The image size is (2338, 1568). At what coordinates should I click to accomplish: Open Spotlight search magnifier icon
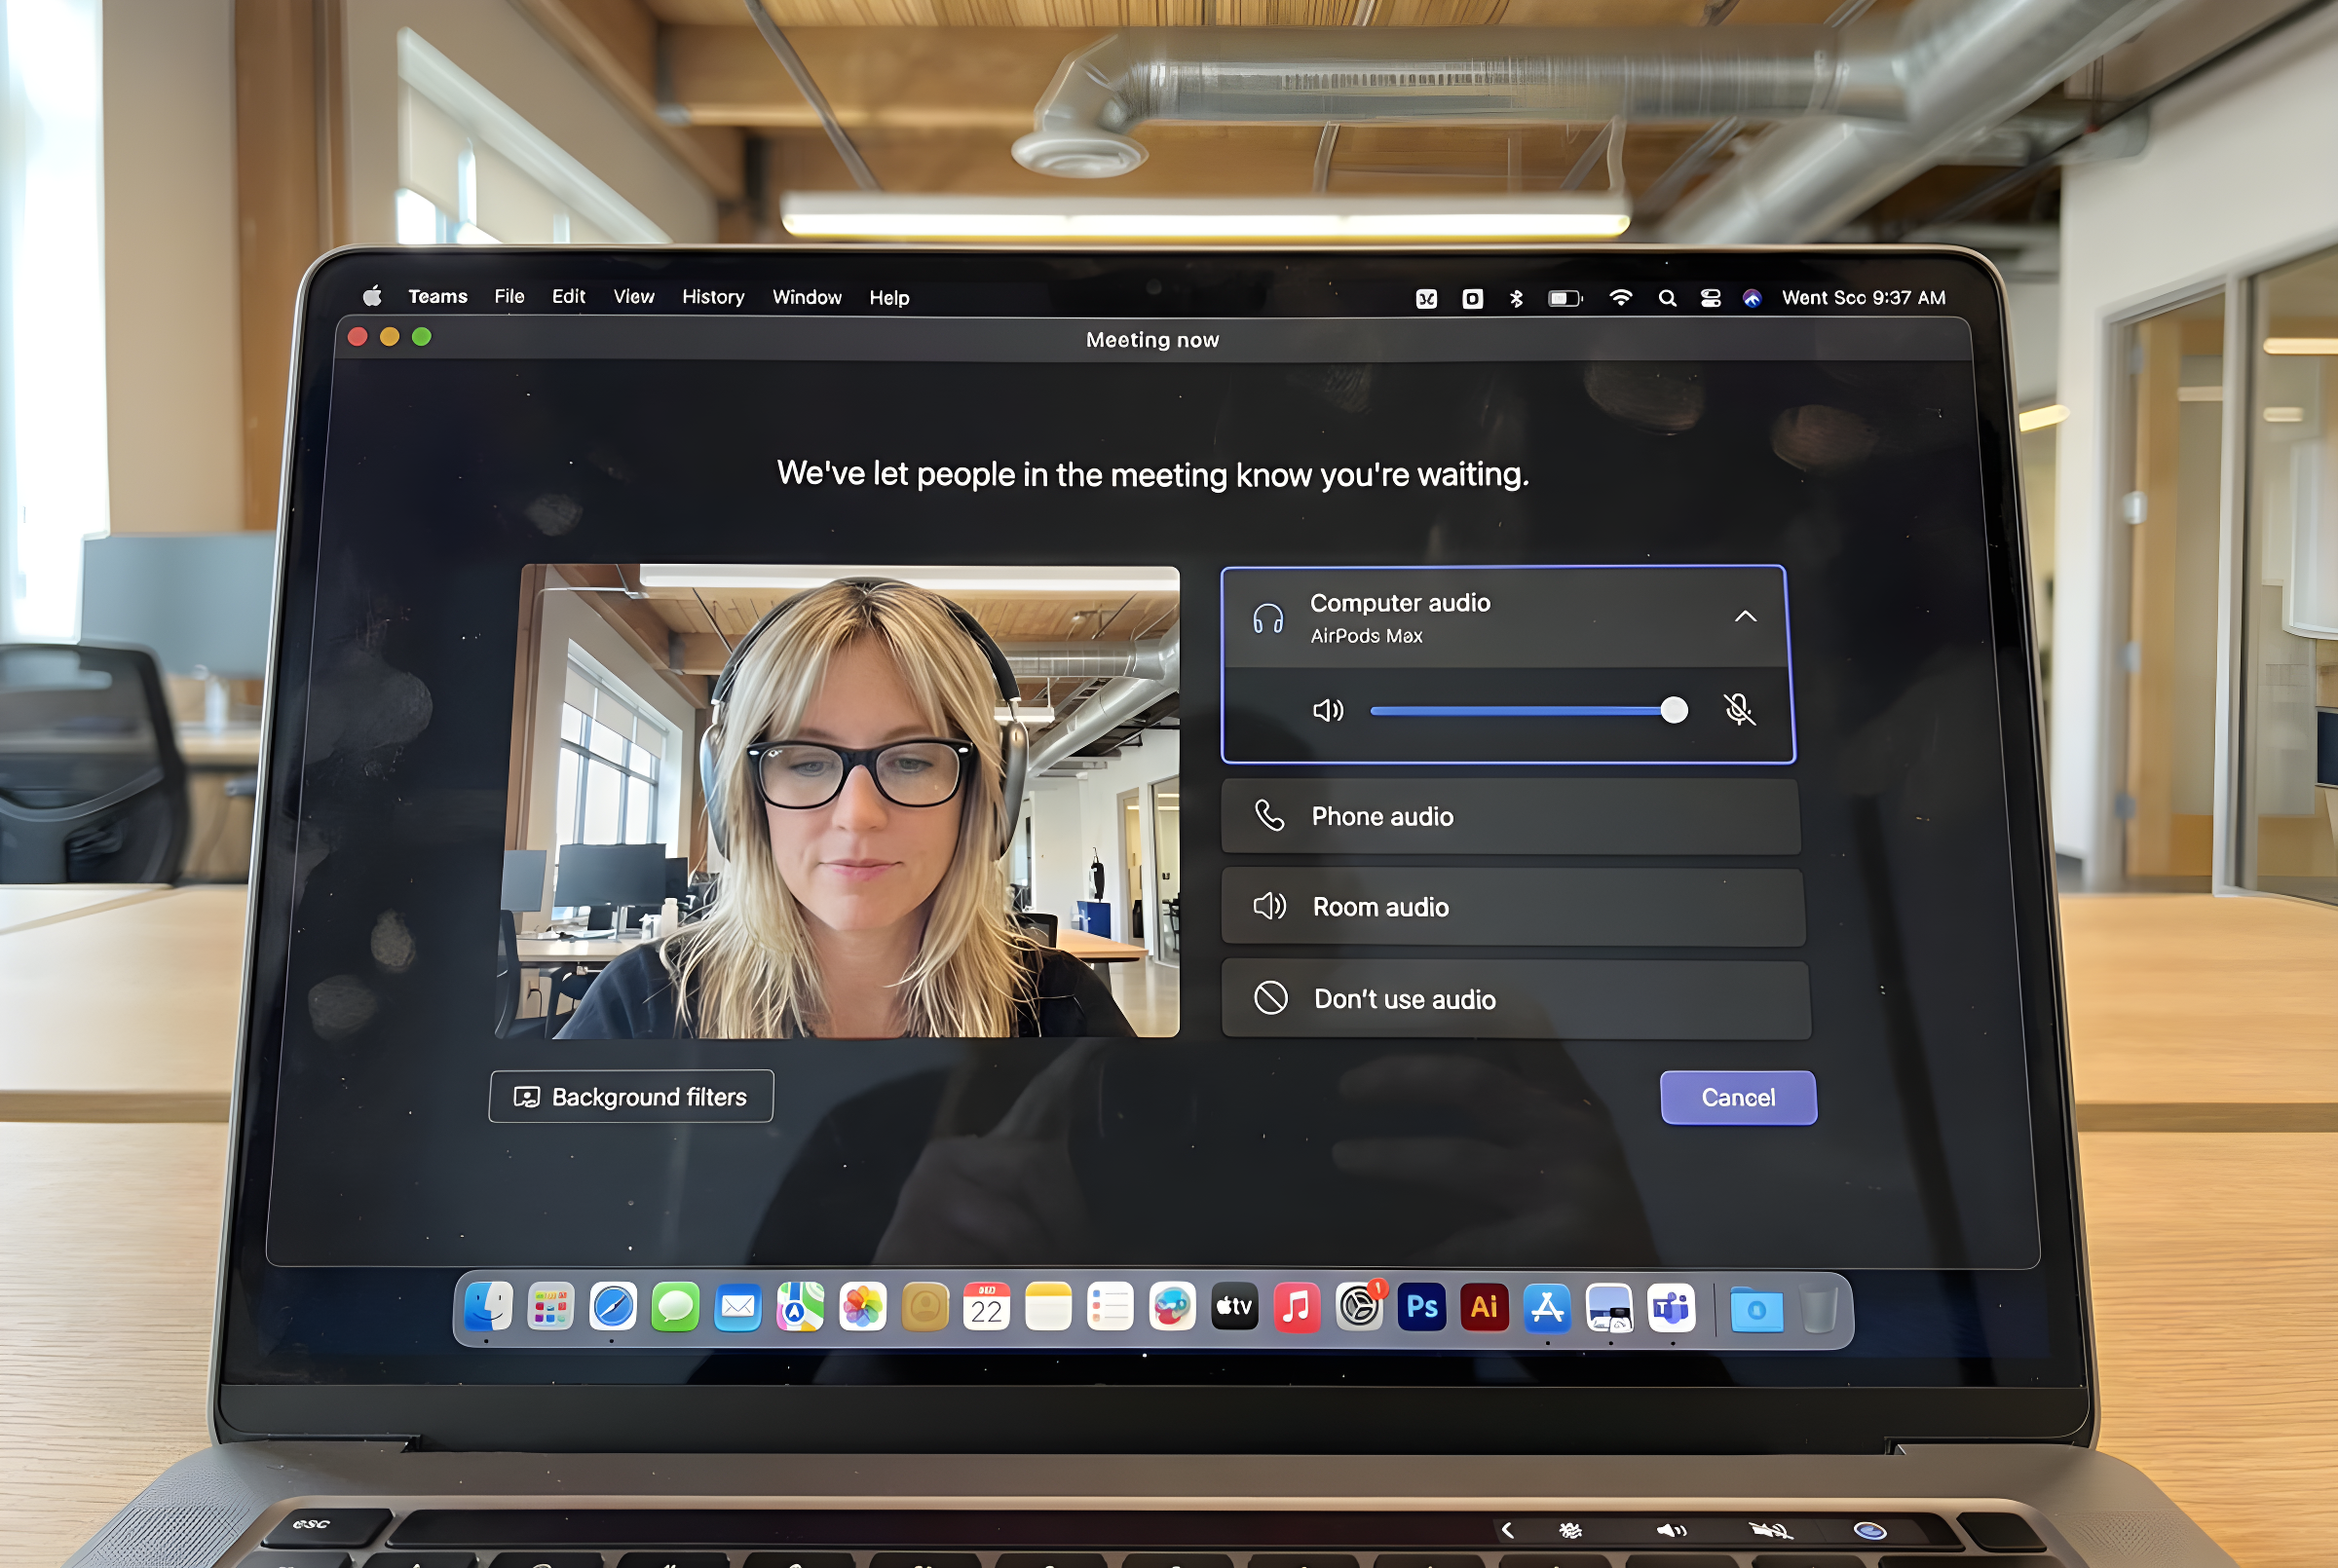coord(1666,298)
